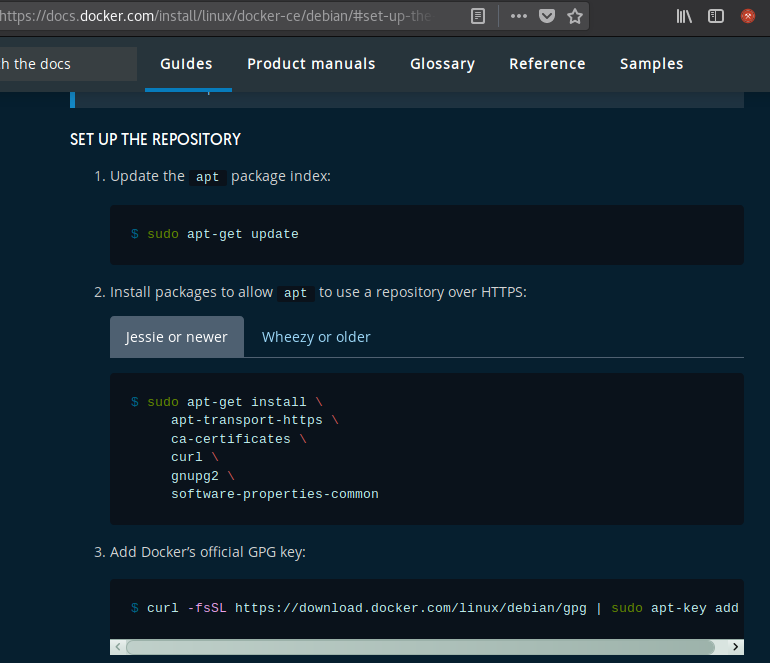
Task: Click the code scrollbar right arrow
Action: (x=735, y=647)
